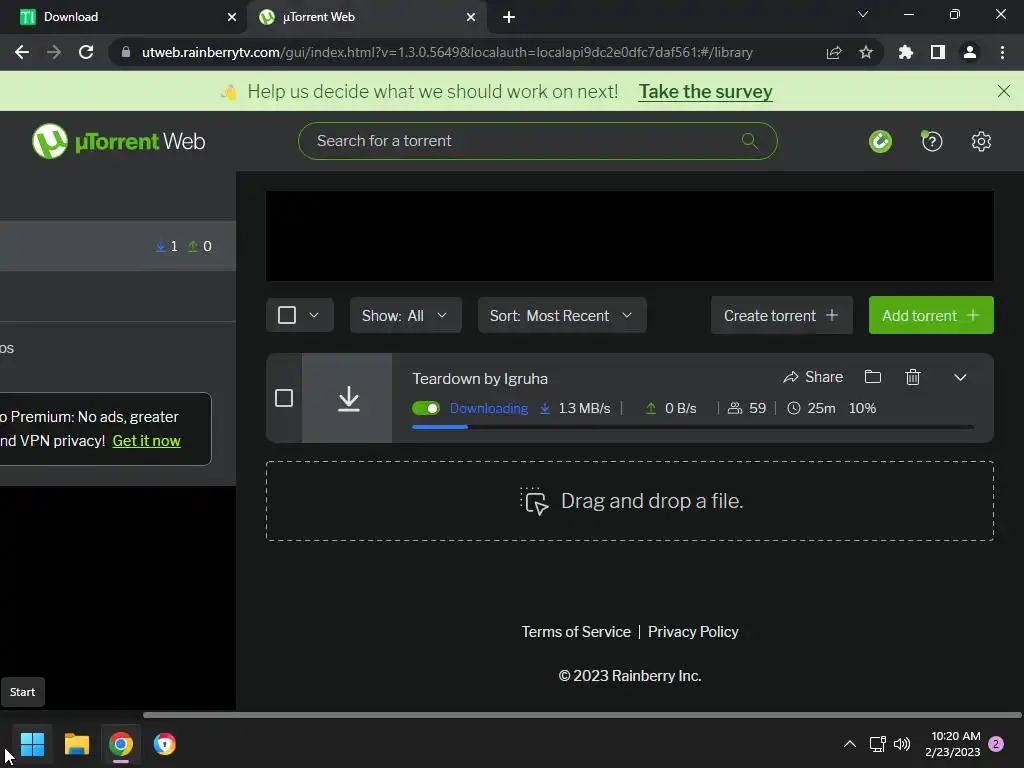Click the Teardown by Igruha title
Screen dimensions: 1024x768
pos(479,379)
